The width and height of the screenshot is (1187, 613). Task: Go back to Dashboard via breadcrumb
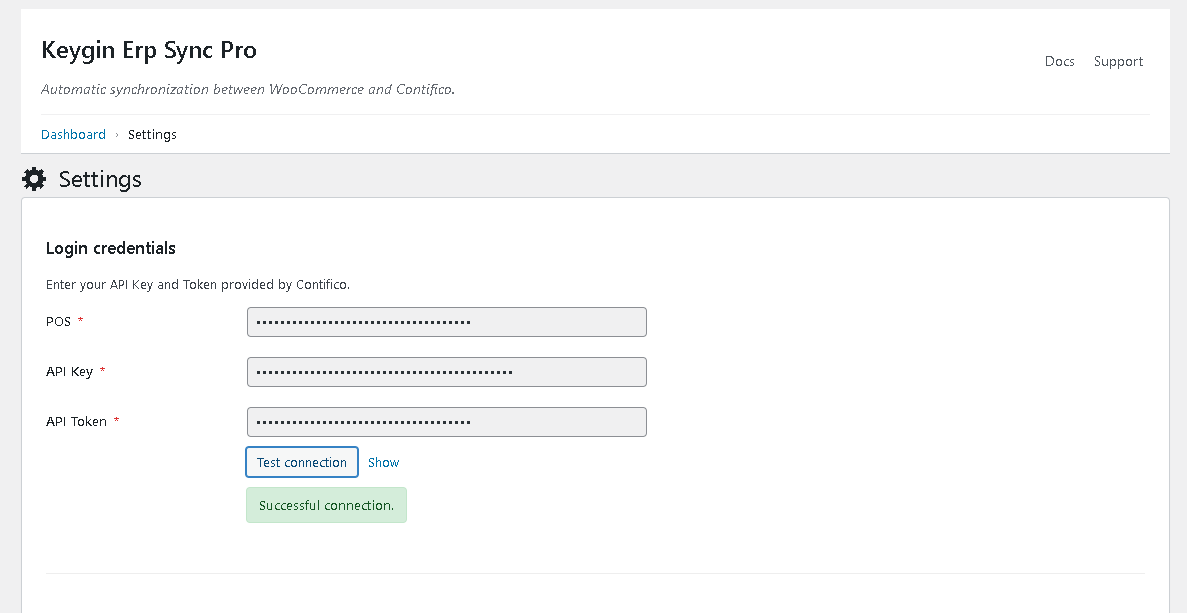point(73,135)
